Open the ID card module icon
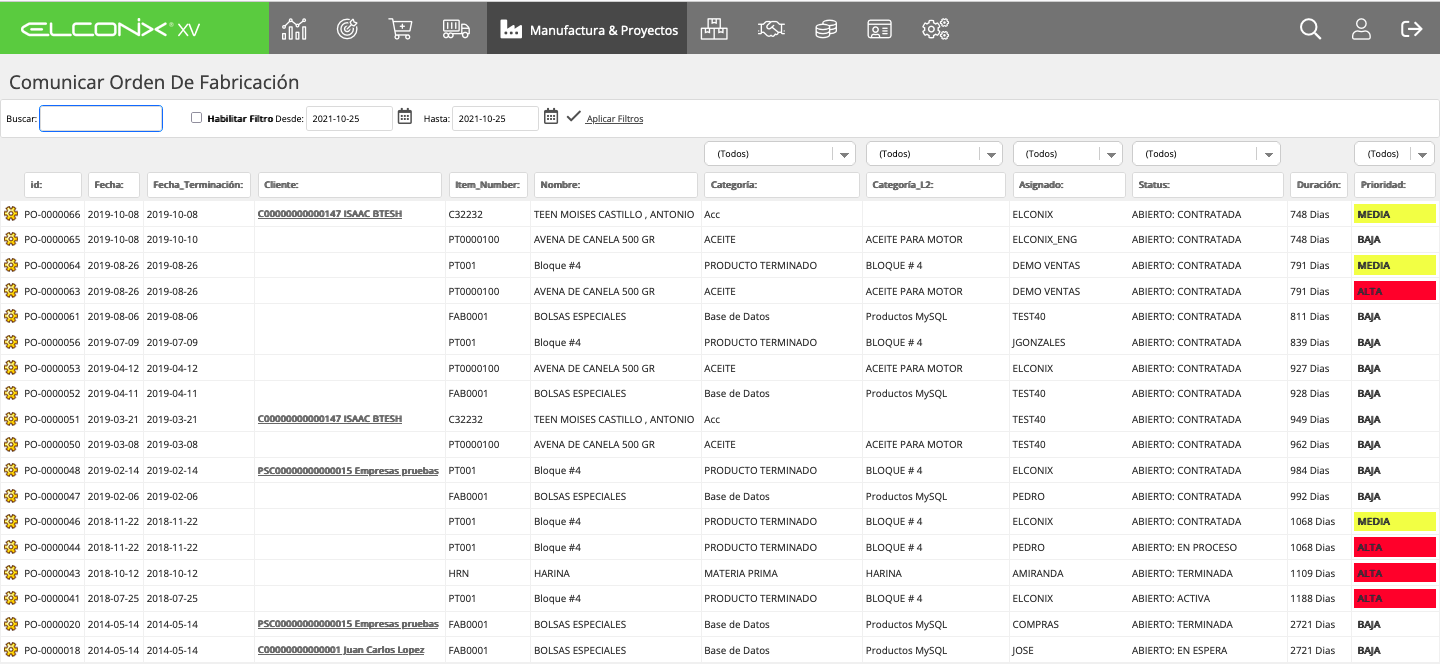1440x664 pixels. (x=879, y=29)
